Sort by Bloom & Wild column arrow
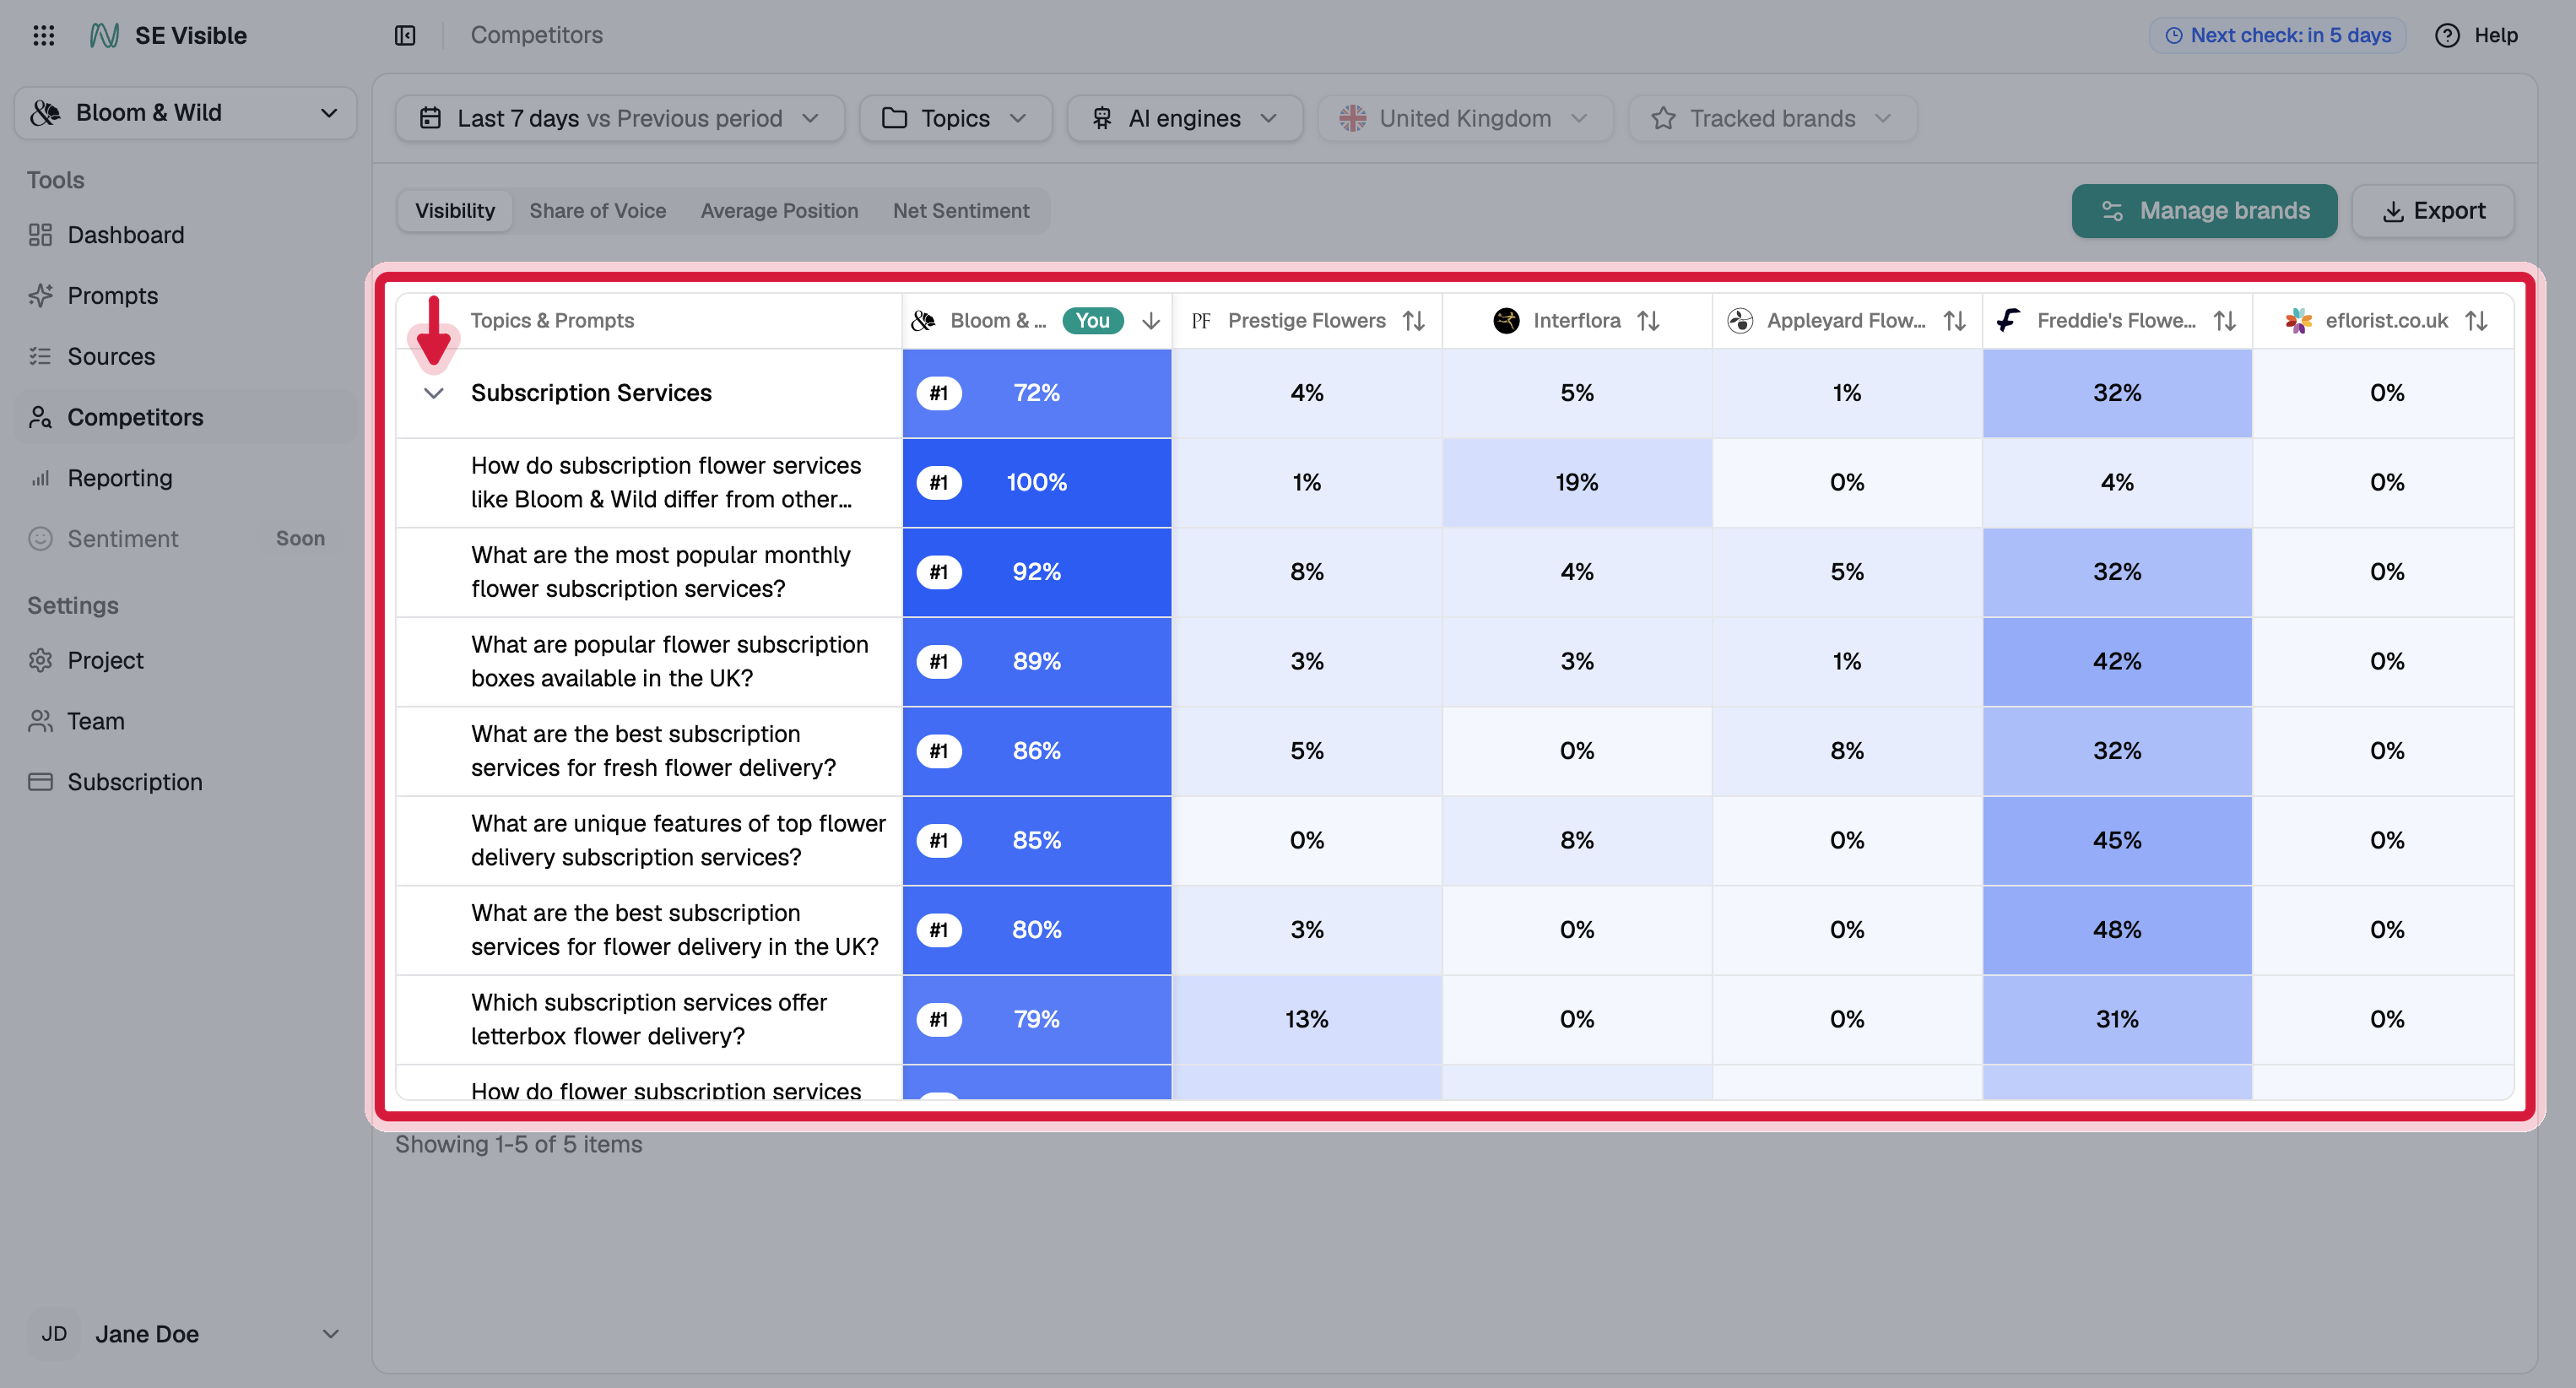The height and width of the screenshot is (1388, 2576). pyautogui.click(x=1151, y=320)
